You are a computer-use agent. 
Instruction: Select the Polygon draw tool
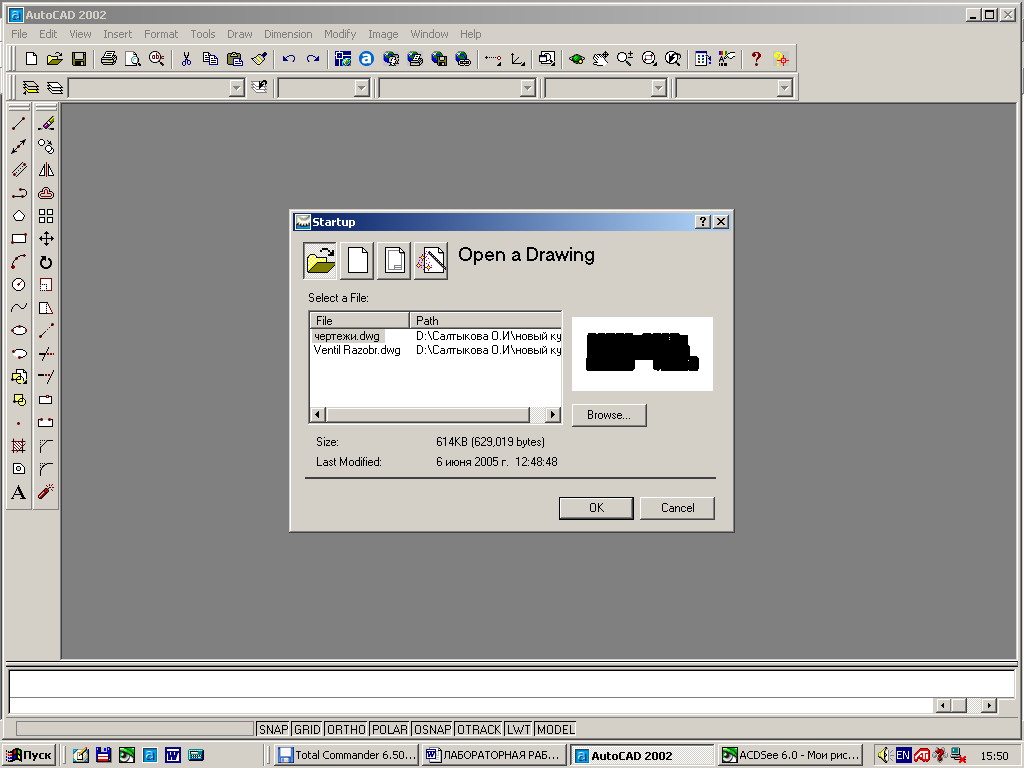pos(19,216)
